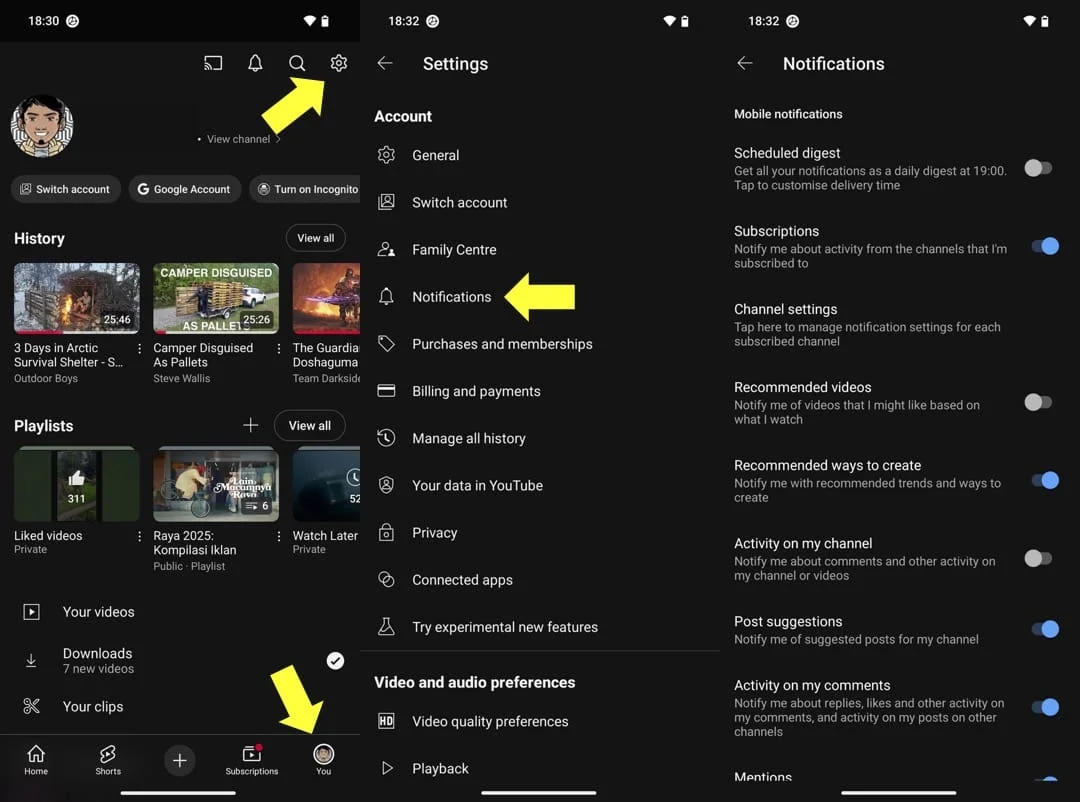The height and width of the screenshot is (802, 1080).
Task: View all History items
Action: 315,238
